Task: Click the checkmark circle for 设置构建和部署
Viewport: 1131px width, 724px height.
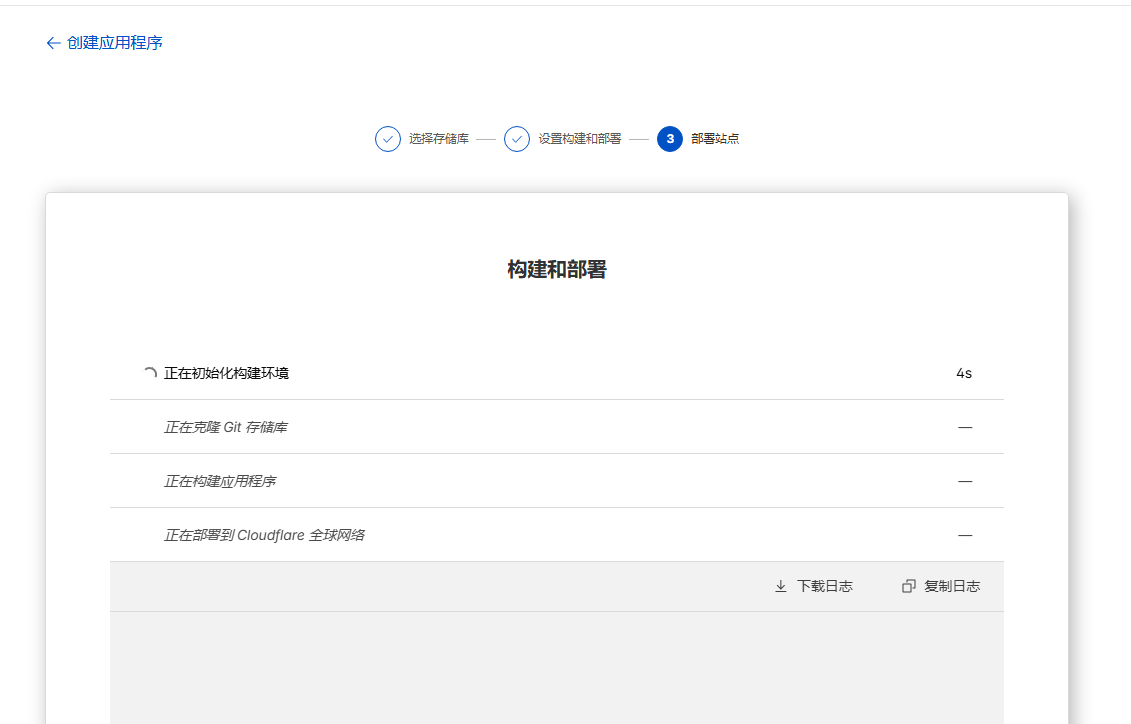Action: pos(517,139)
